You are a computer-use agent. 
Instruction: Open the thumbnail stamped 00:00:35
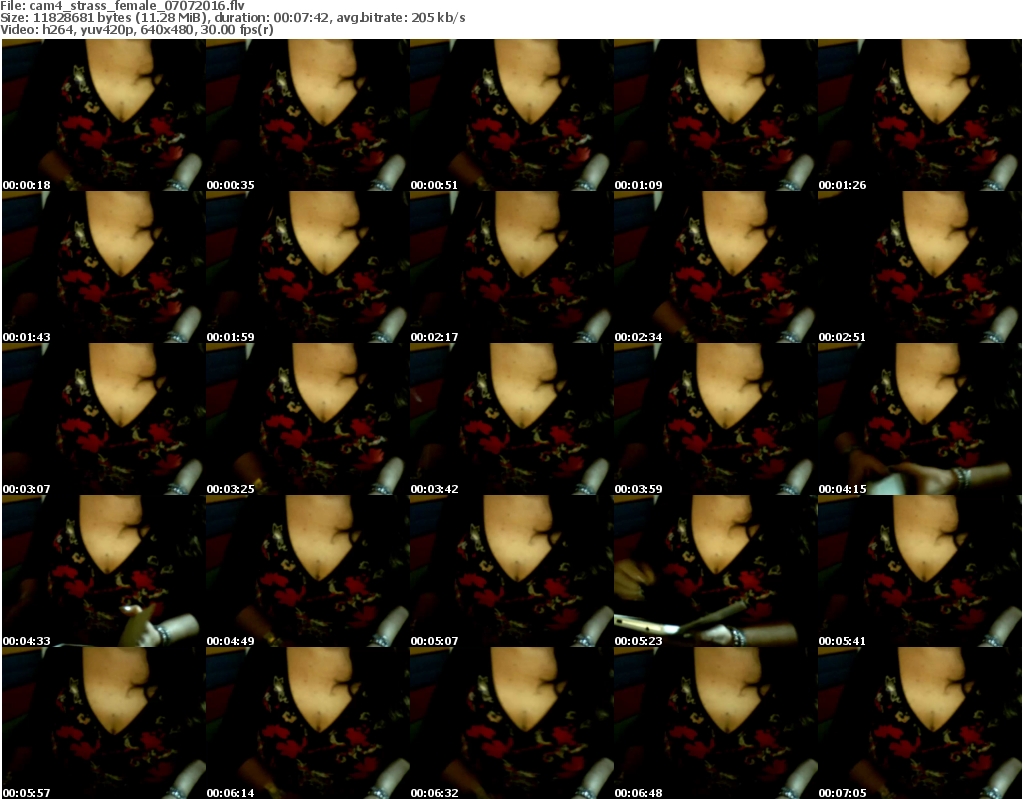[x=308, y=115]
